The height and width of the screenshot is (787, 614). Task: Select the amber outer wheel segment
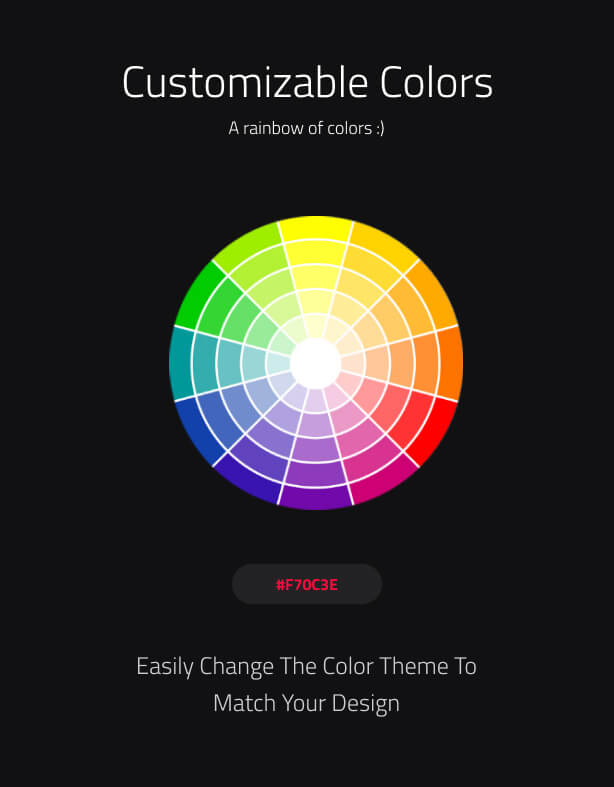pyautogui.click(x=435, y=295)
